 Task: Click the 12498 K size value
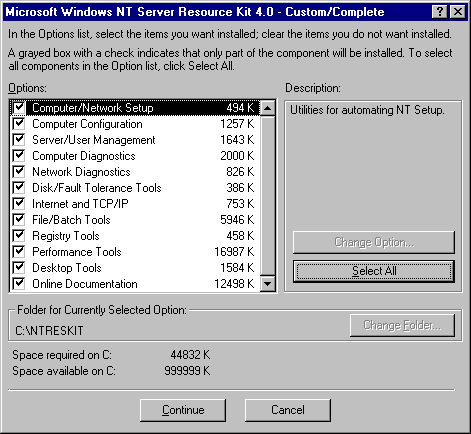234,284
